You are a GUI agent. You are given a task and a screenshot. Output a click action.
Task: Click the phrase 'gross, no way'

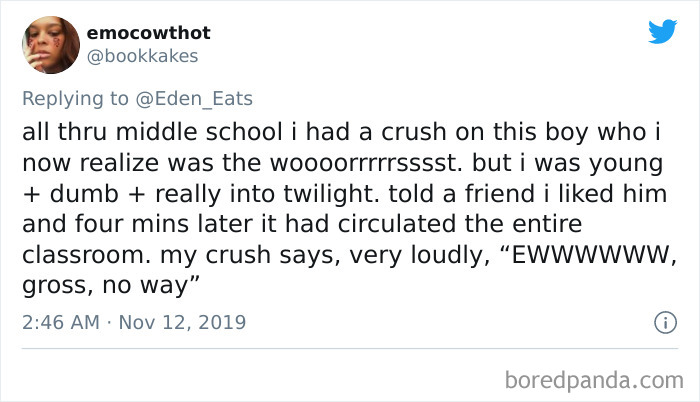[105, 286]
